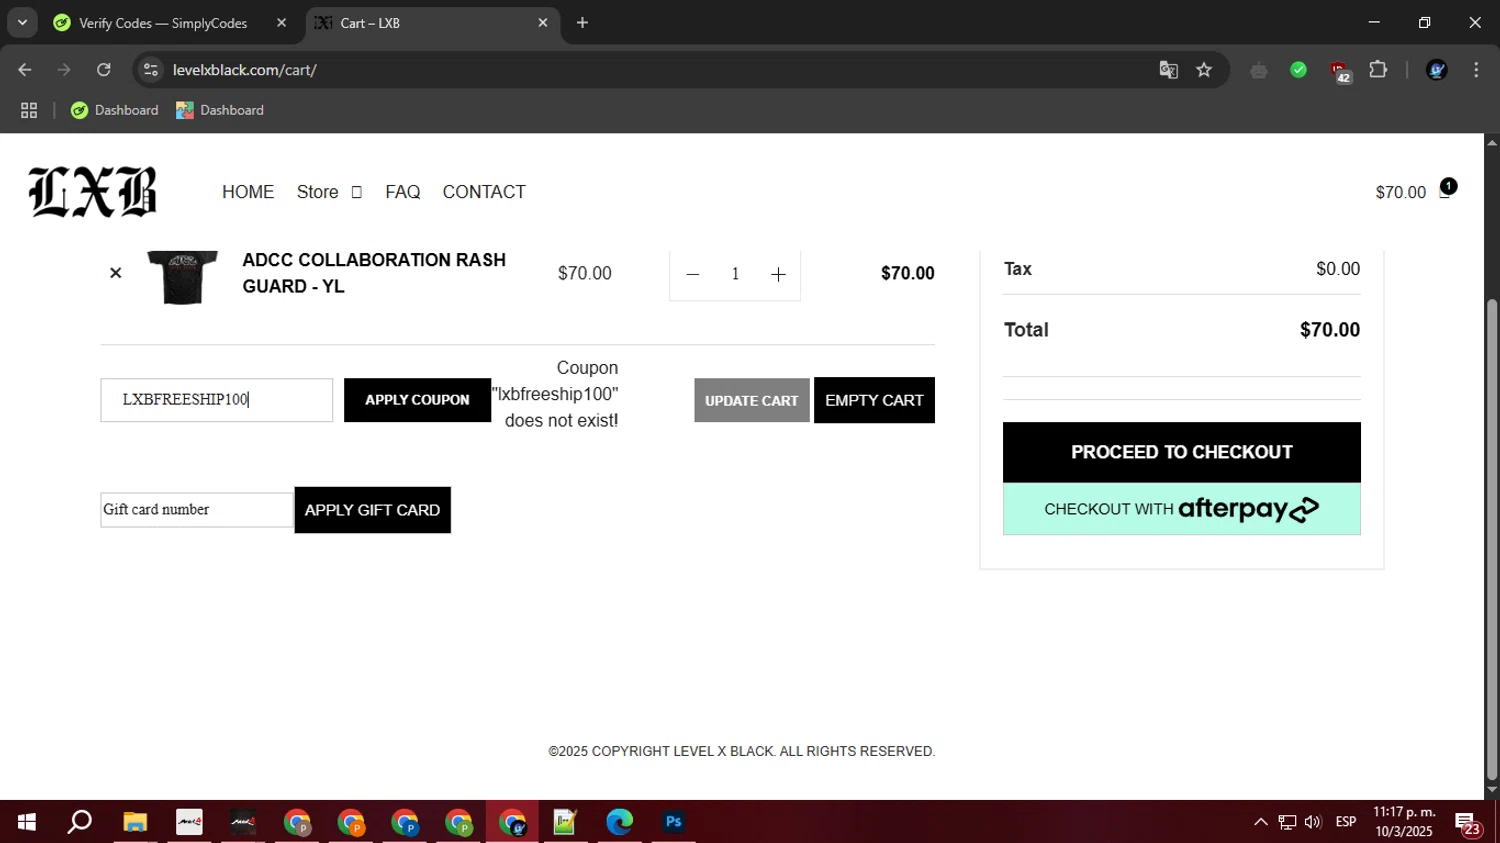Click the $70.00 cart total in header
This screenshot has height=843, width=1500.
point(1400,192)
